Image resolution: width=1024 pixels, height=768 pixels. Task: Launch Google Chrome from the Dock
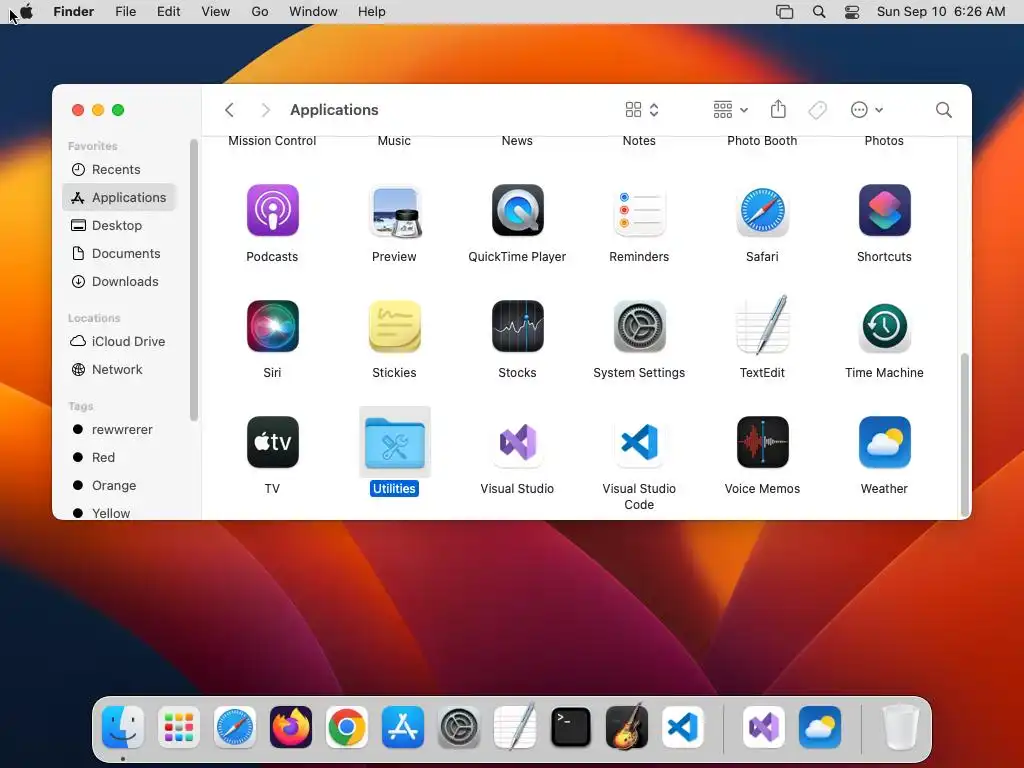click(347, 727)
